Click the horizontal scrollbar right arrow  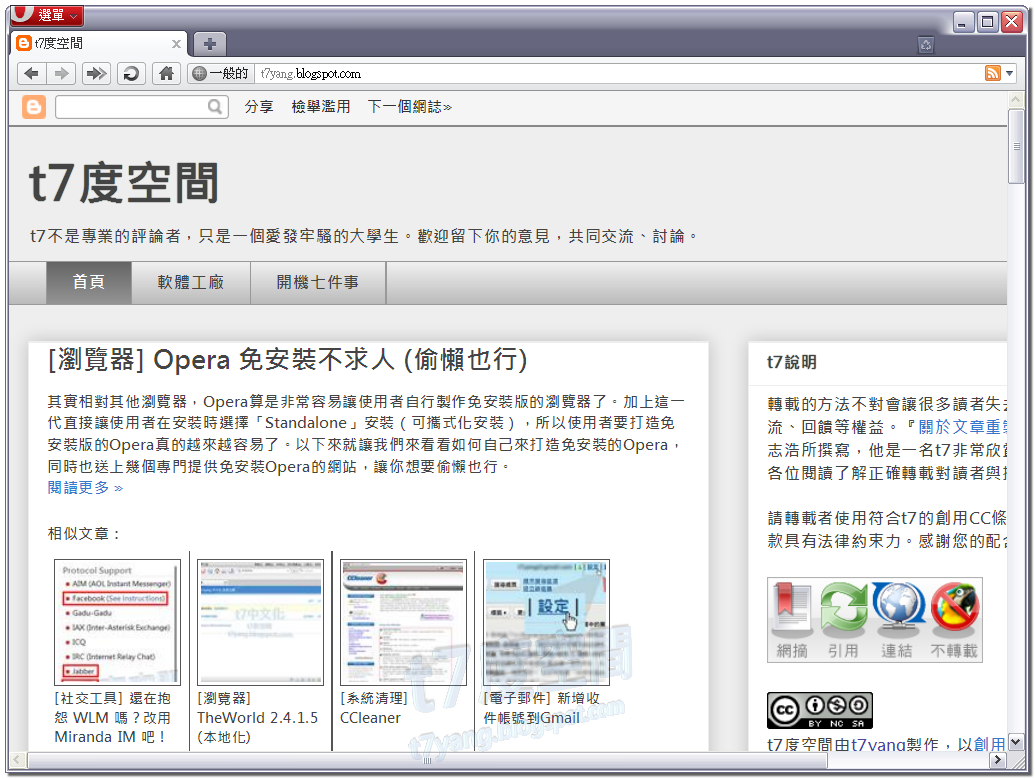(998, 760)
